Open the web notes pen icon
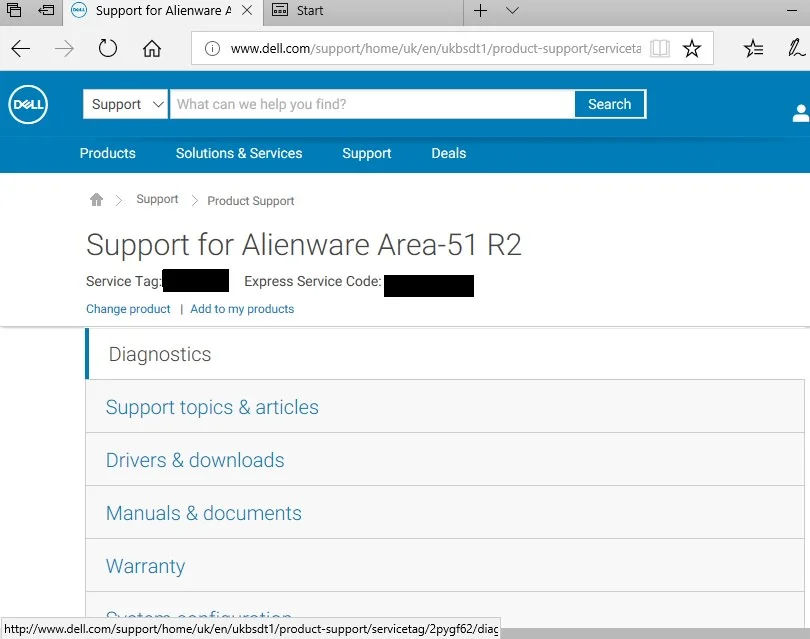 796,49
